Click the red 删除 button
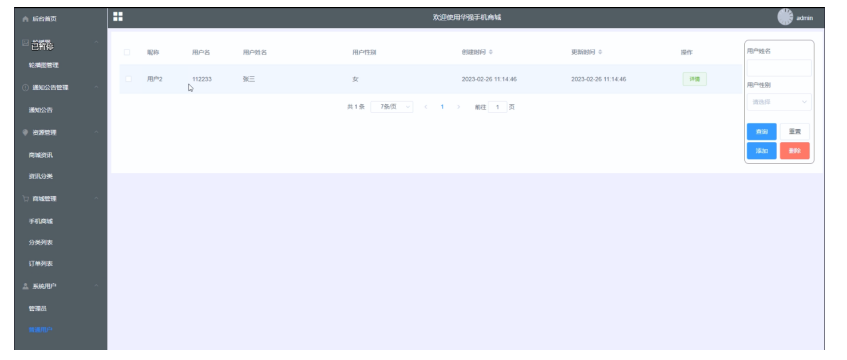 click(x=795, y=151)
